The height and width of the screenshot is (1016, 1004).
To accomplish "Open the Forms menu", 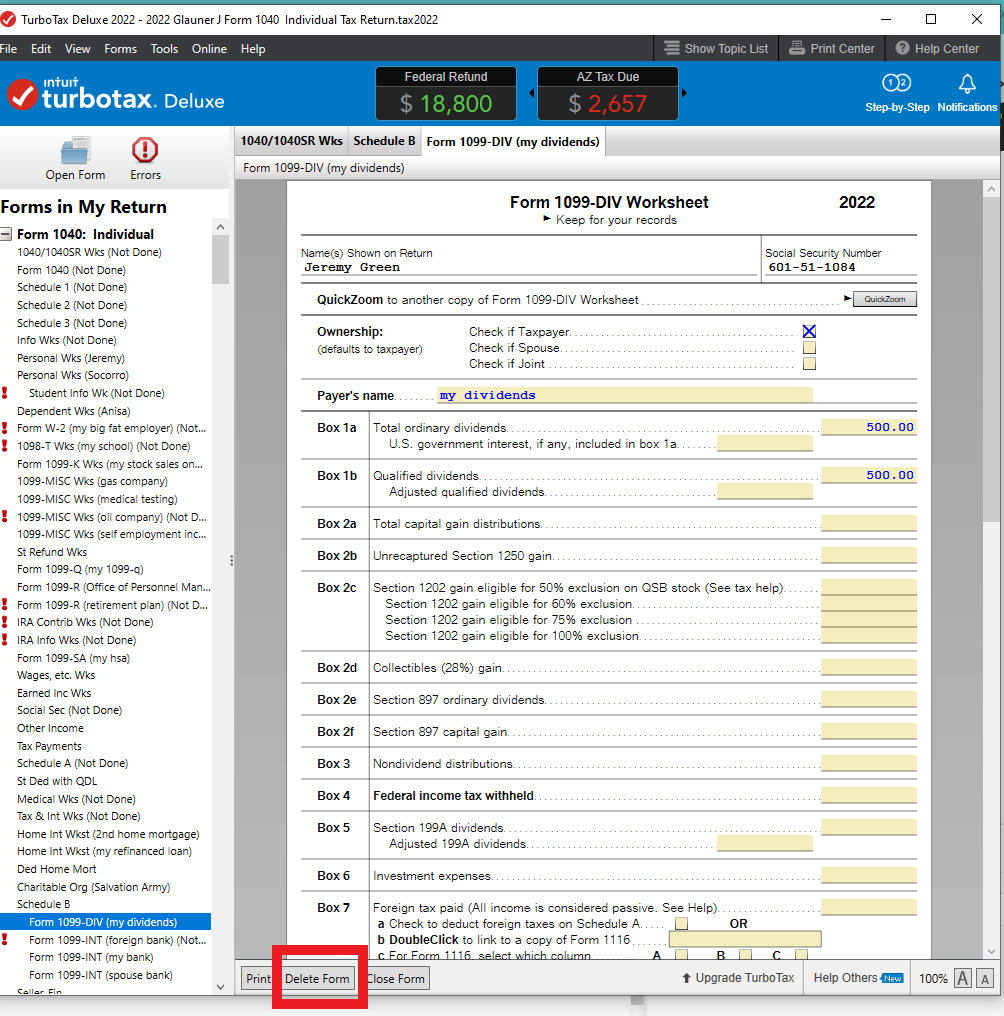I will pos(121,49).
